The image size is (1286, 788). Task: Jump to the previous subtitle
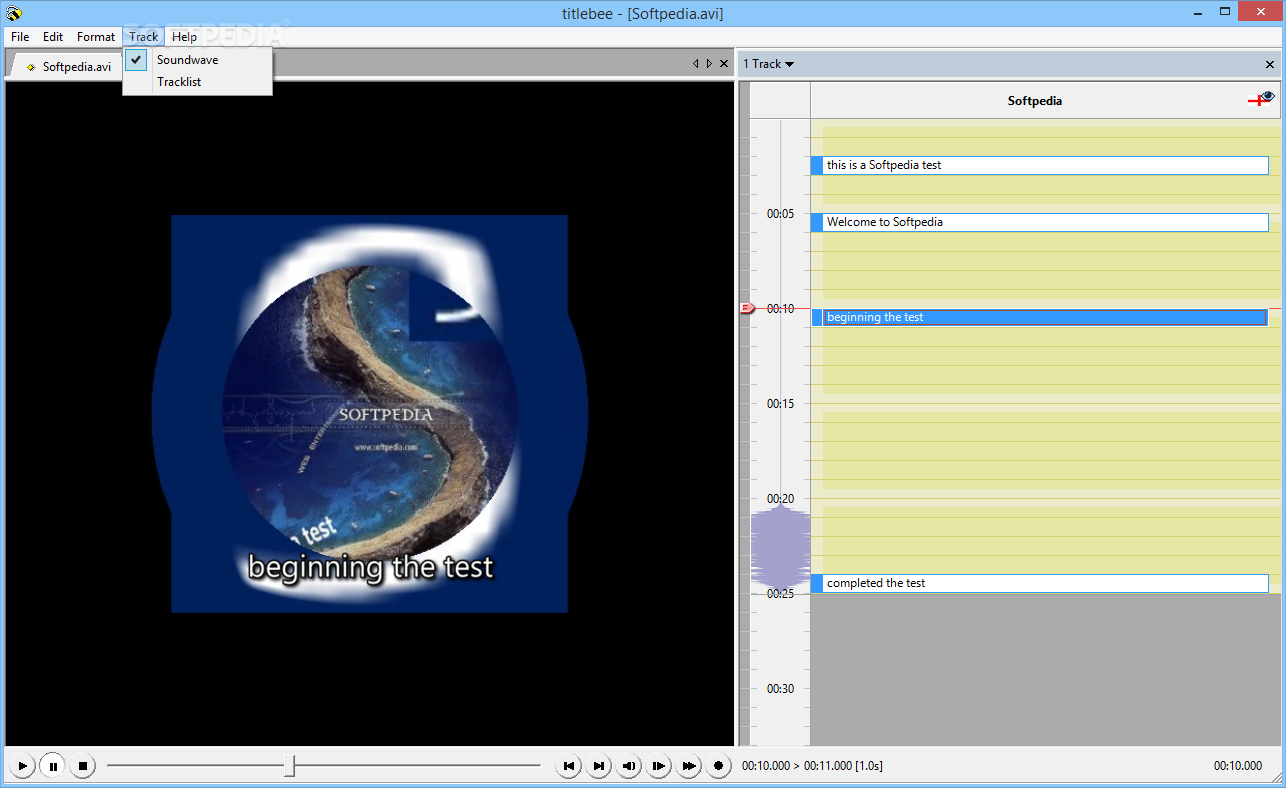569,766
